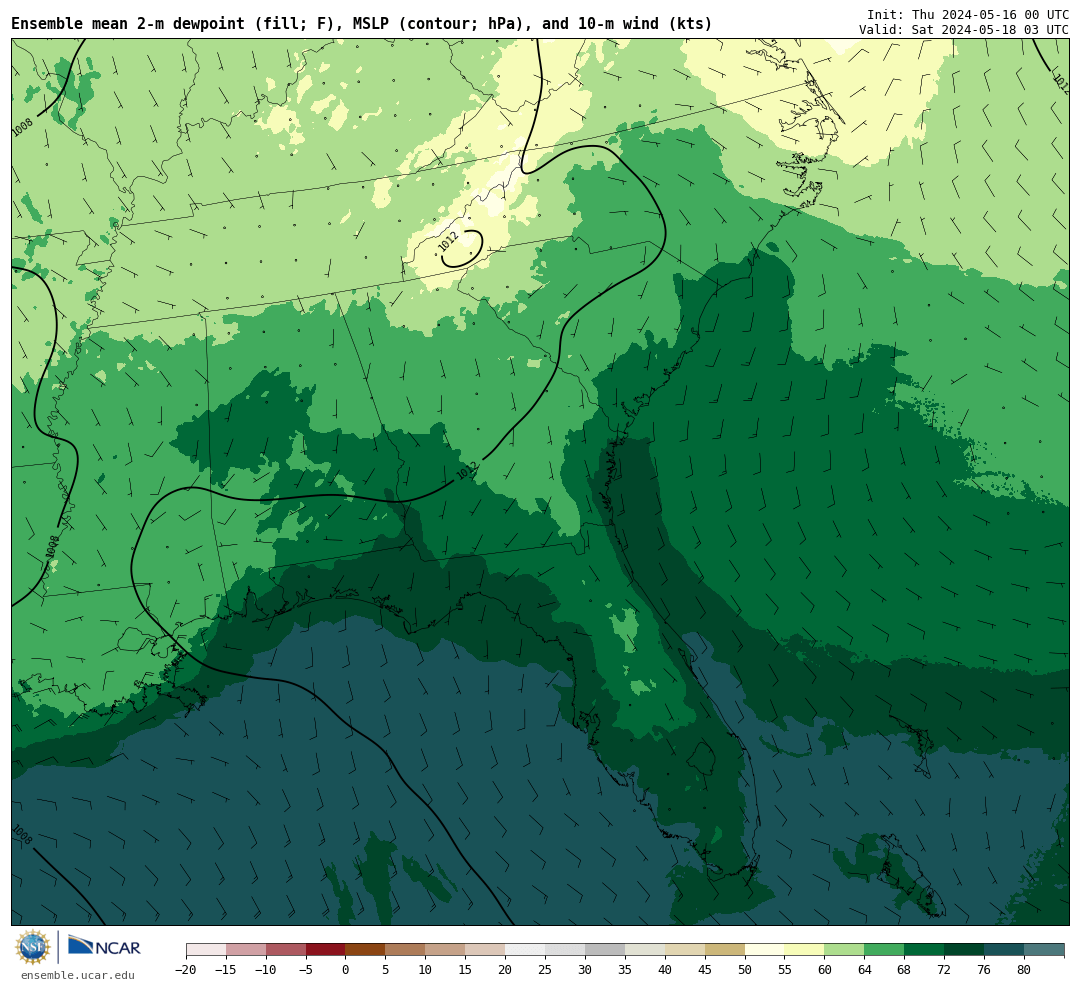Select the teal swatch right of 80

coord(1044,950)
